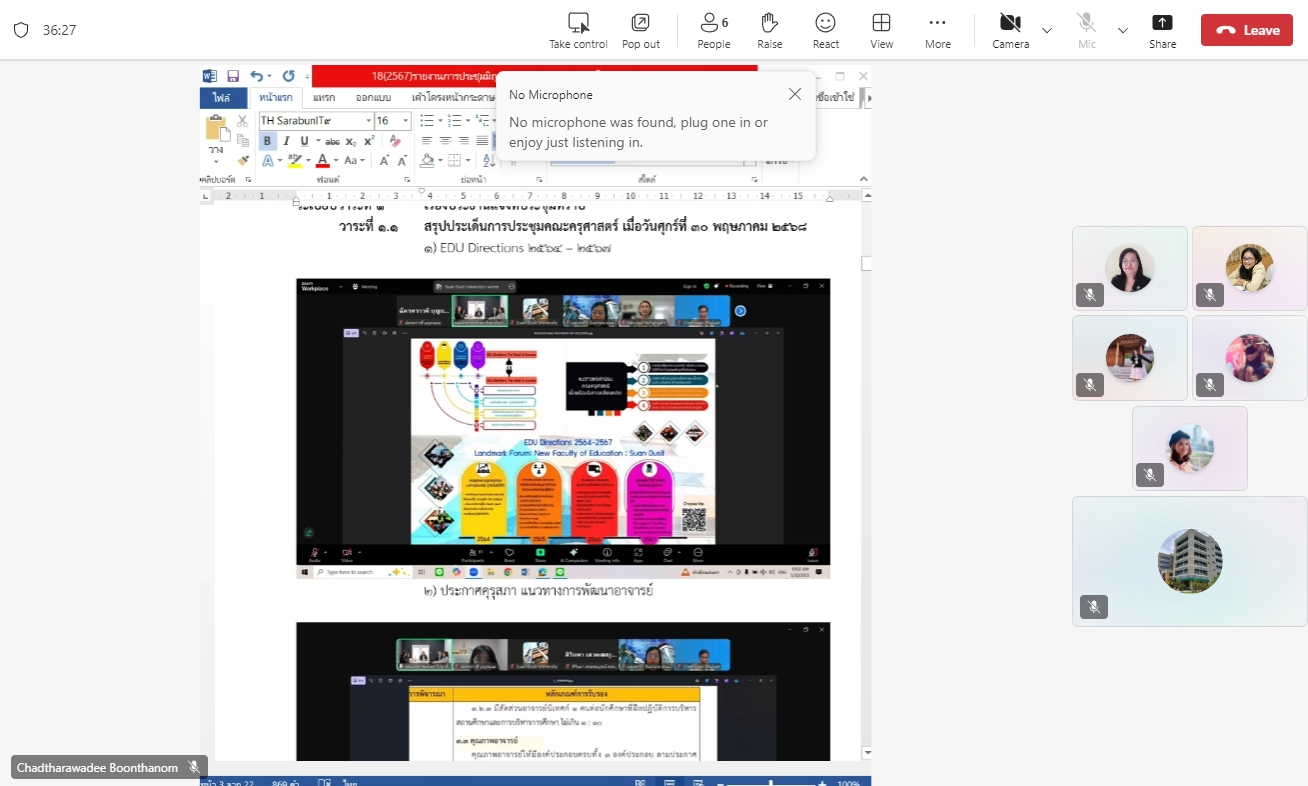Toggle the Mic mute button
1308x786 pixels.
tap(1086, 23)
